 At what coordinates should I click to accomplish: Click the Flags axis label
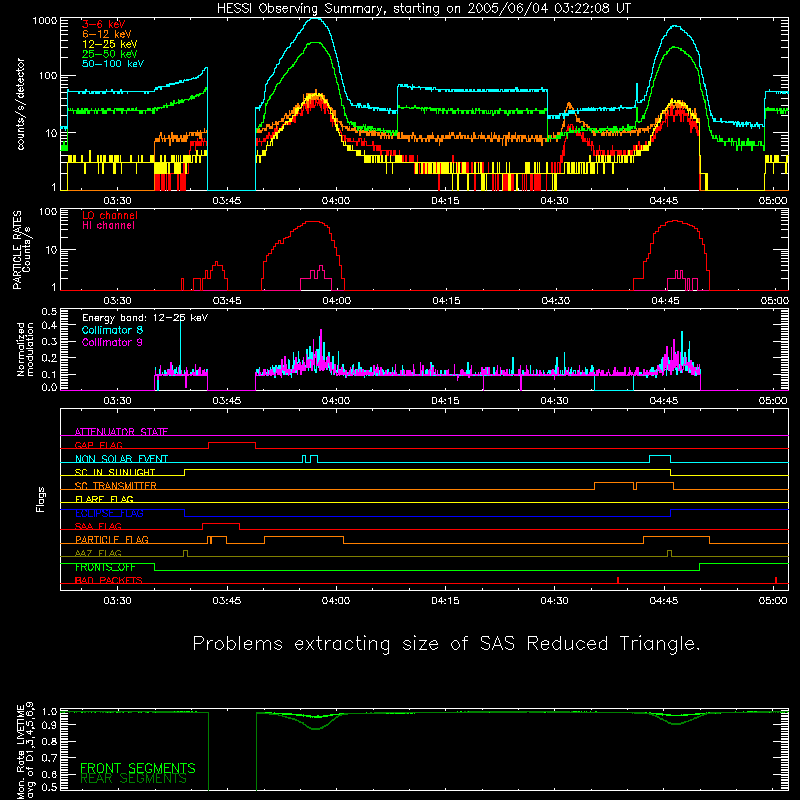pos(41,499)
